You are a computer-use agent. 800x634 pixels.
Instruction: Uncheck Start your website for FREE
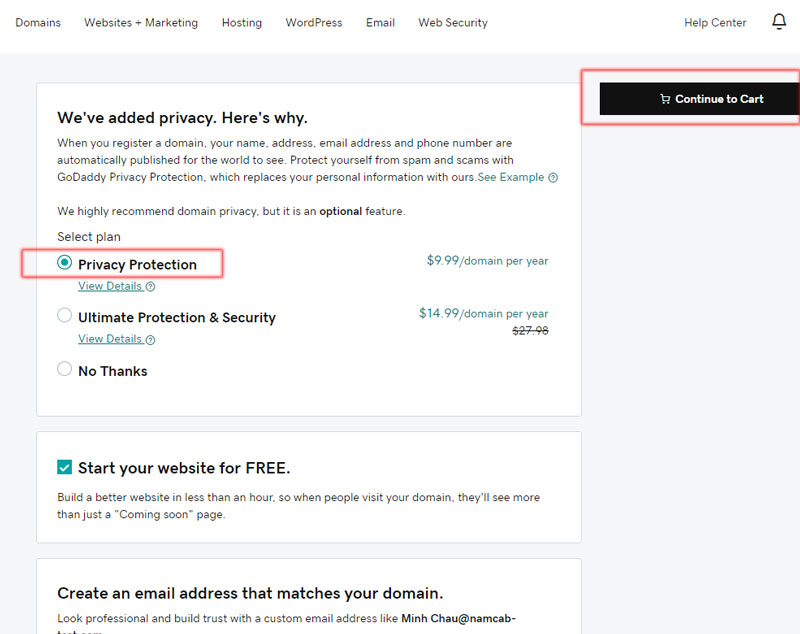64,466
